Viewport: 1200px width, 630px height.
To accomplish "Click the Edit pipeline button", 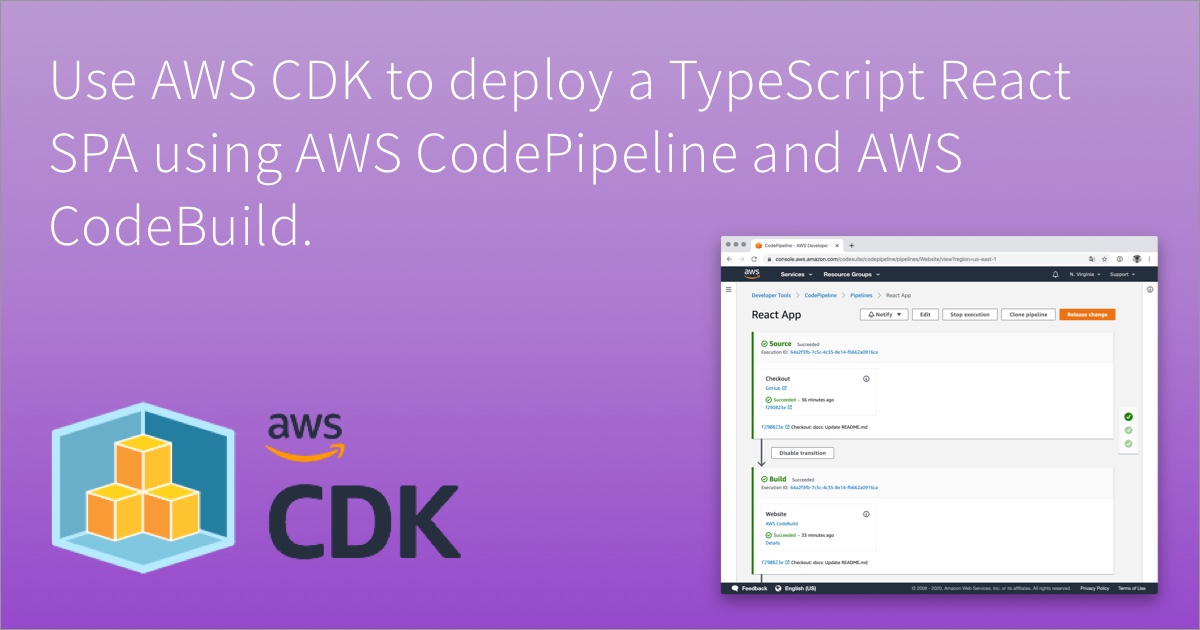I will (x=925, y=314).
